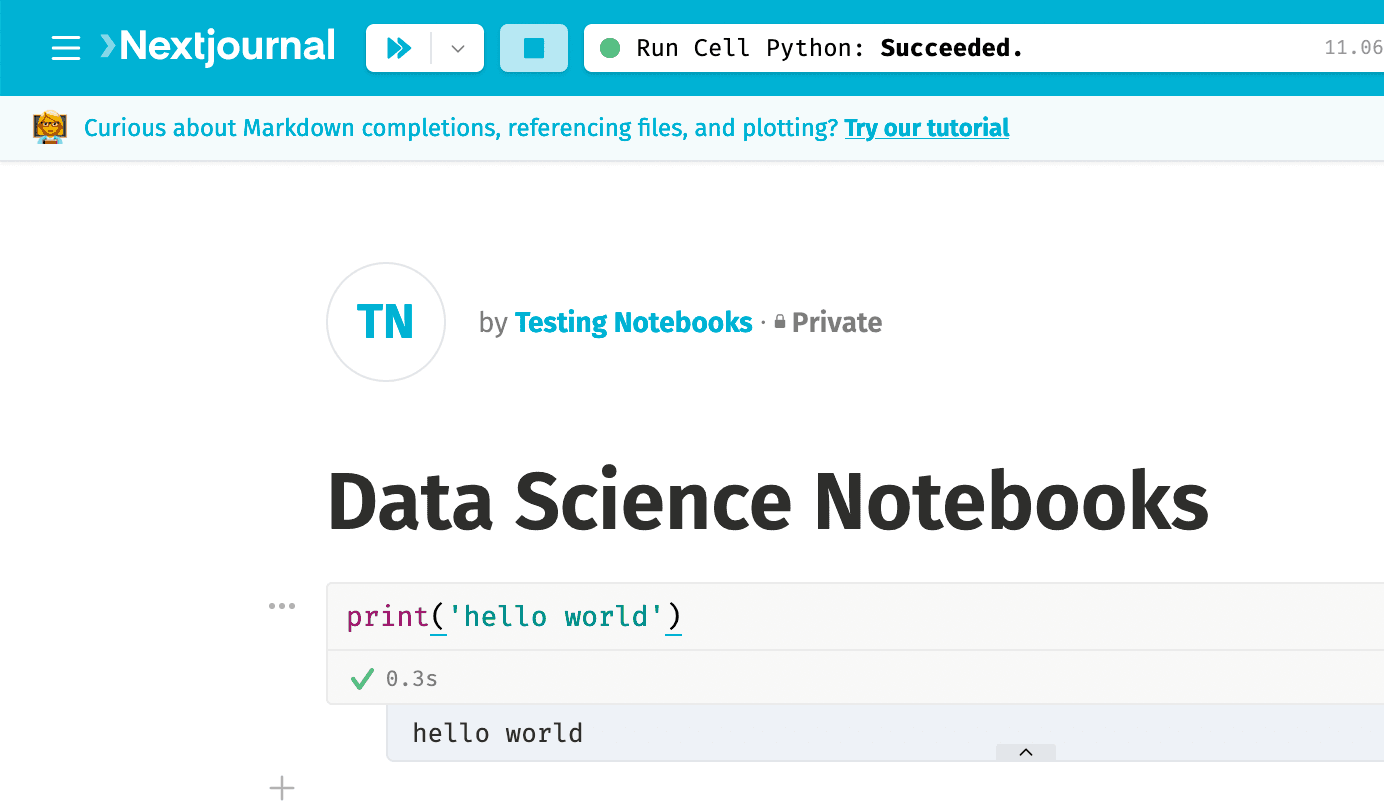Click the Nextjournal logo
Image resolution: width=1384 pixels, height=812 pixels.
click(216, 45)
